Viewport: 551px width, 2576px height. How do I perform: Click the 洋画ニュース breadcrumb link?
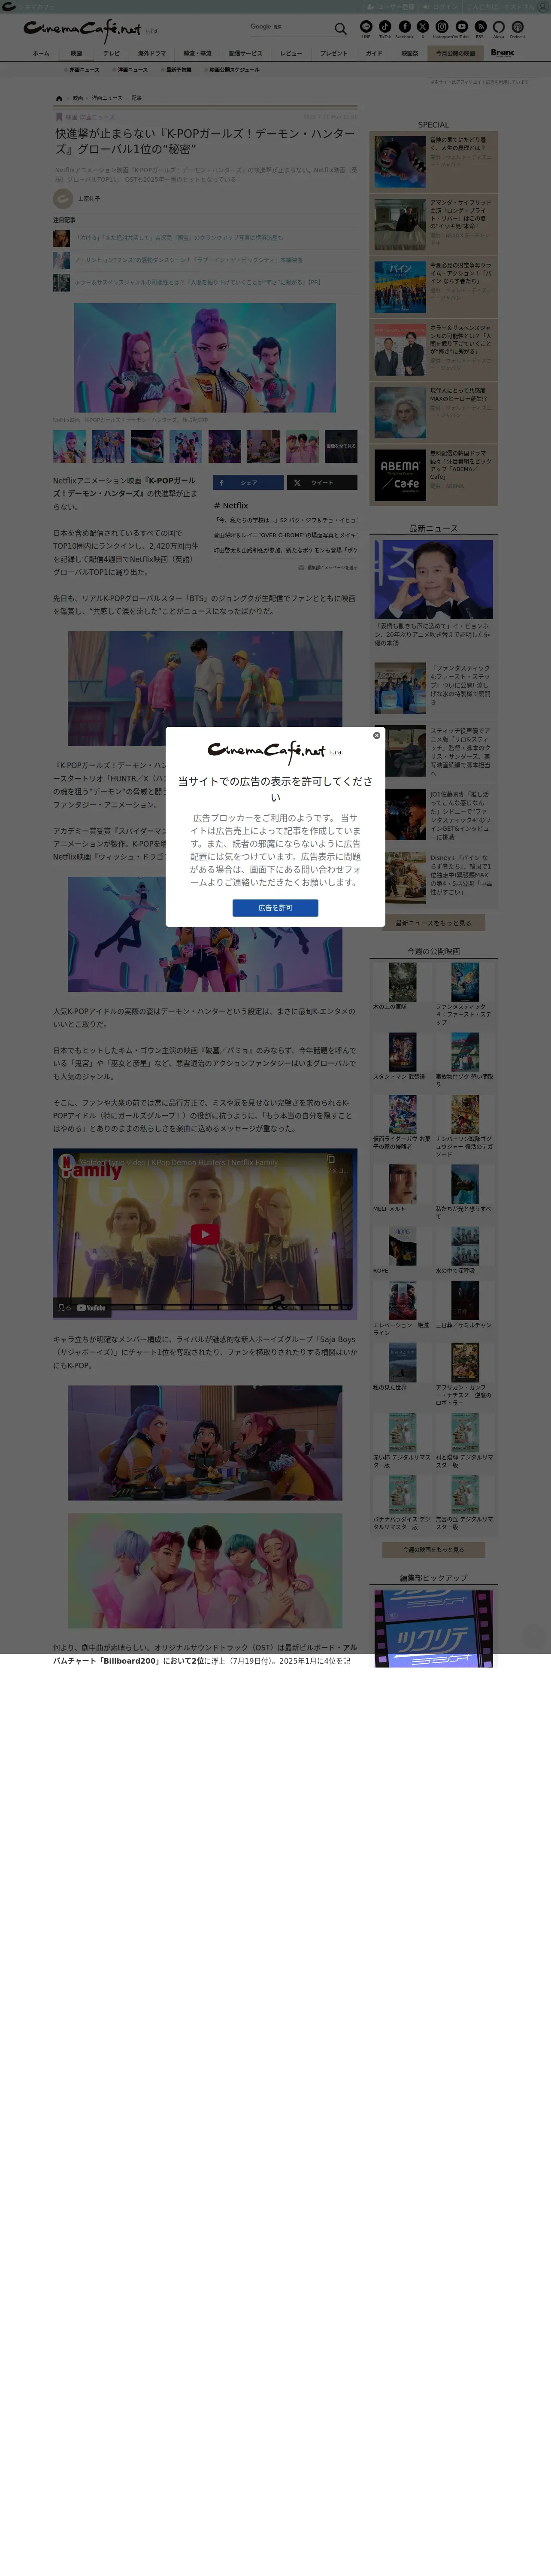pos(107,98)
